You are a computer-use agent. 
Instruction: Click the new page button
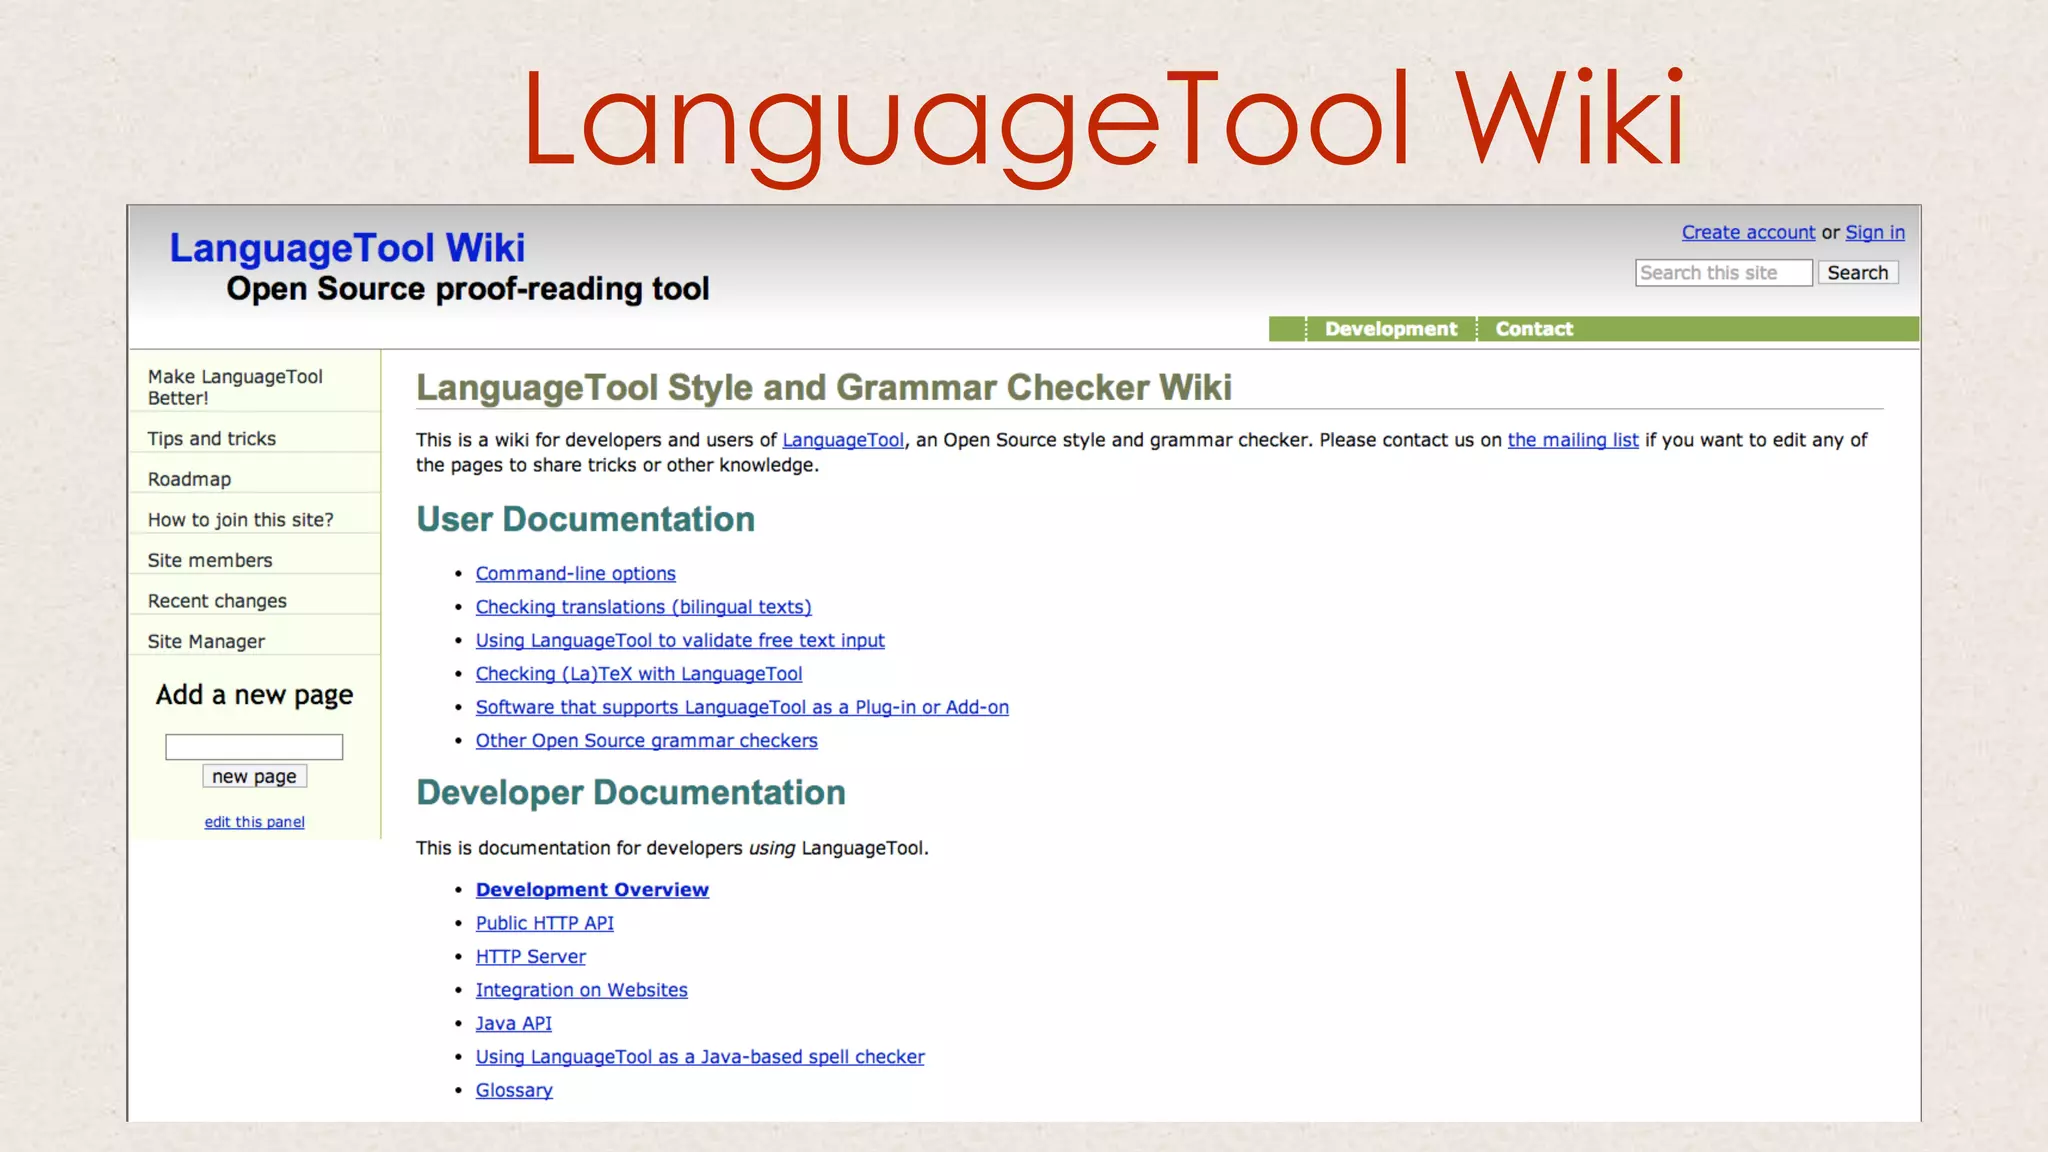coord(254,777)
